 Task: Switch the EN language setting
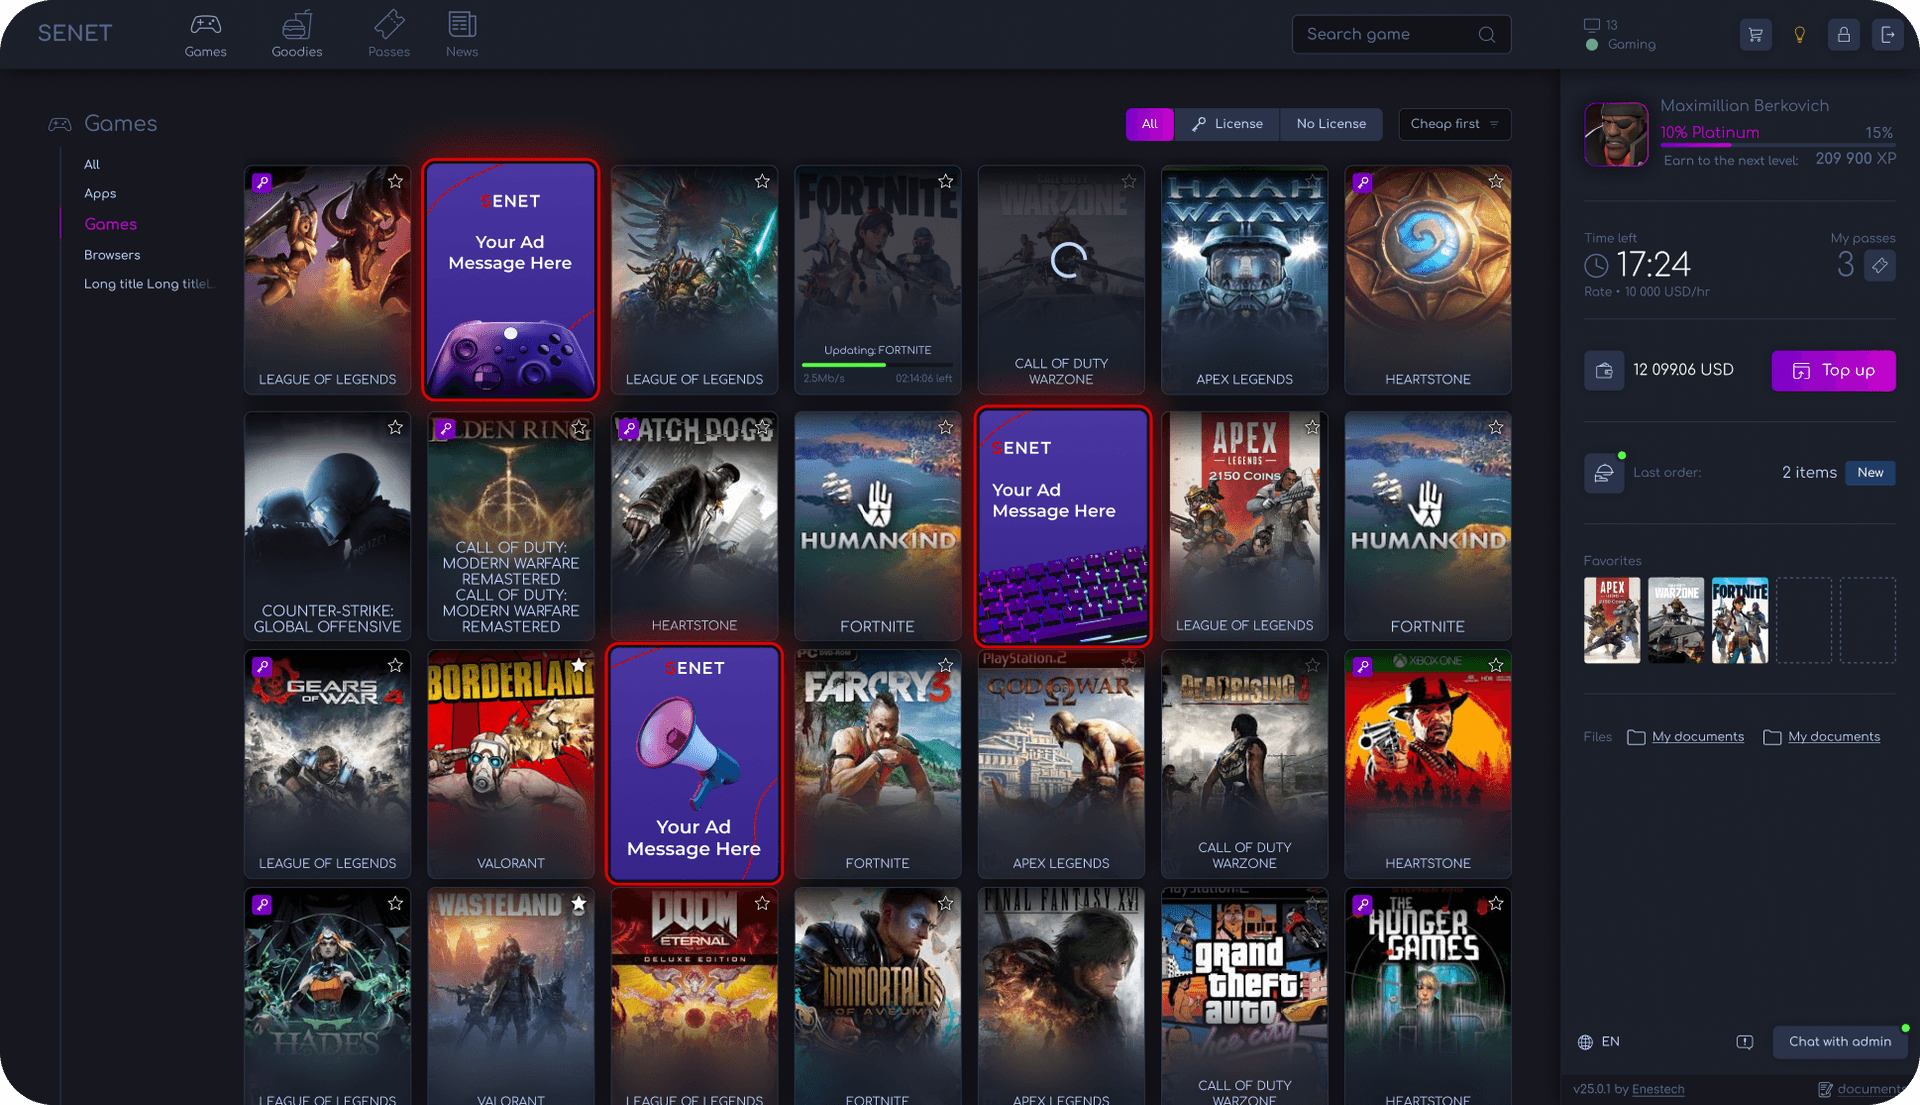[x=1610, y=1042]
